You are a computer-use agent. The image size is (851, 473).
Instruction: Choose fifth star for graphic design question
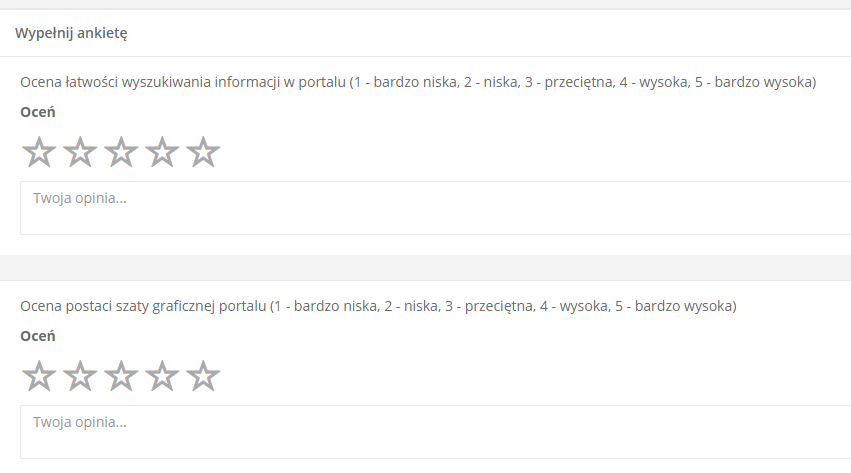[203, 376]
